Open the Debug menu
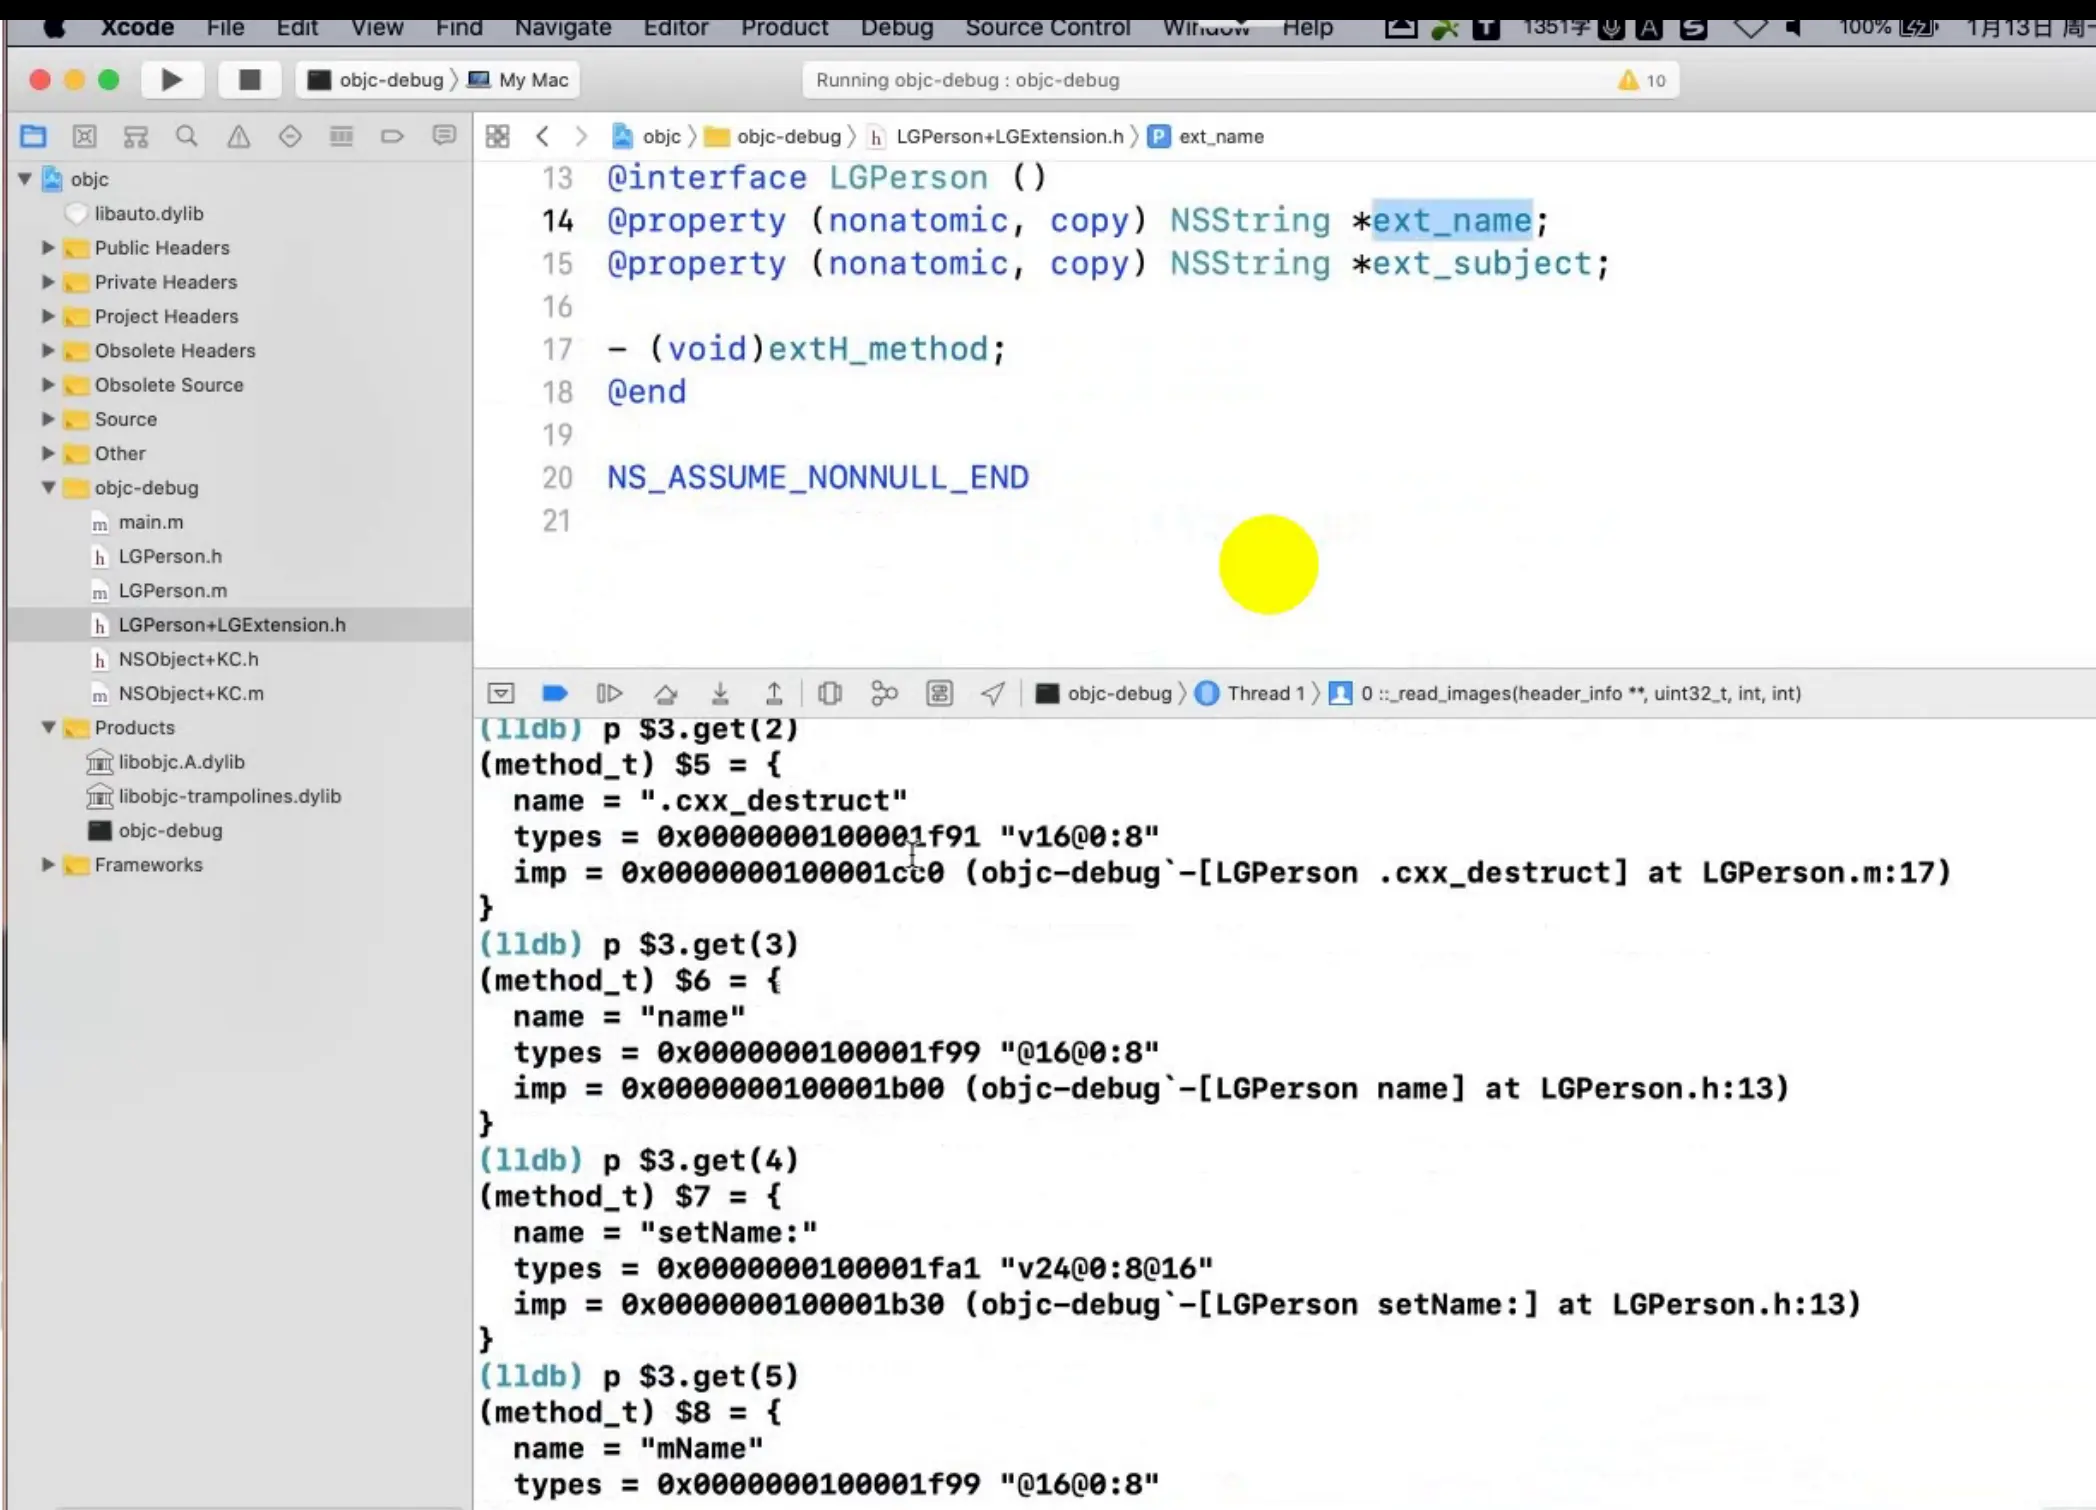Viewport: 2096px width, 1510px height. click(896, 27)
